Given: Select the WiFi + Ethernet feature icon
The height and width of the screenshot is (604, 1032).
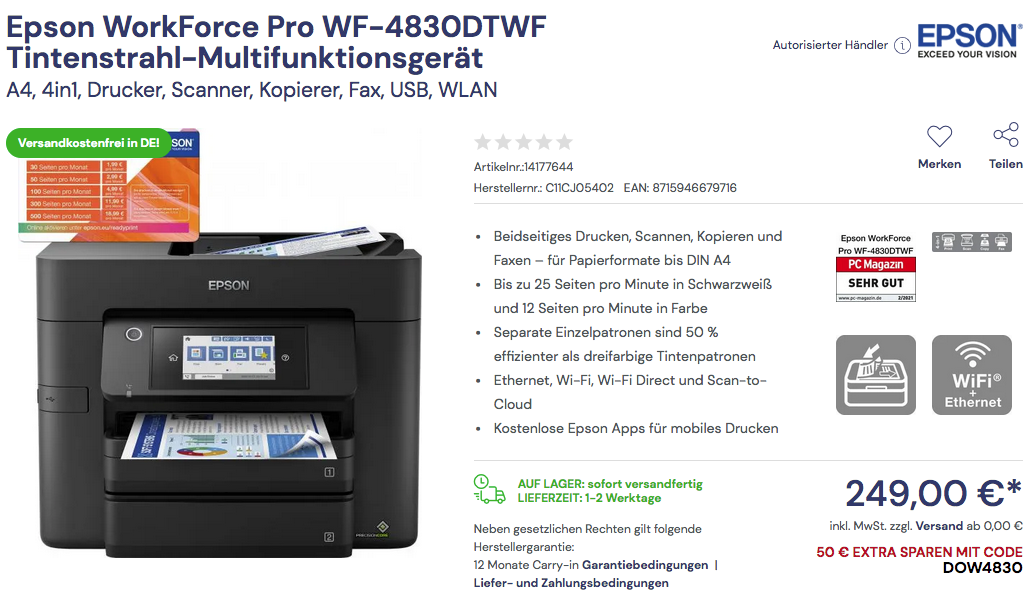Looking at the screenshot, I should coord(972,375).
